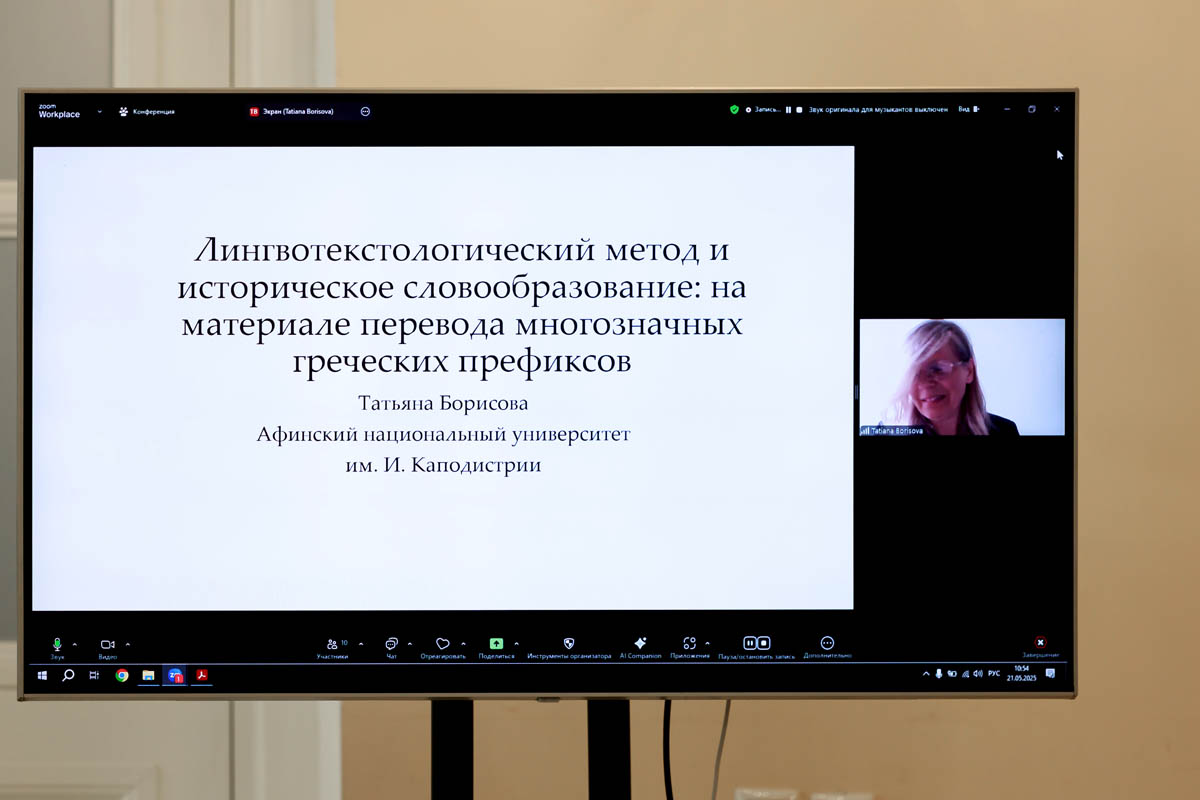Open Google Chrome from the Windows taskbar
1200x800 pixels.
122,675
